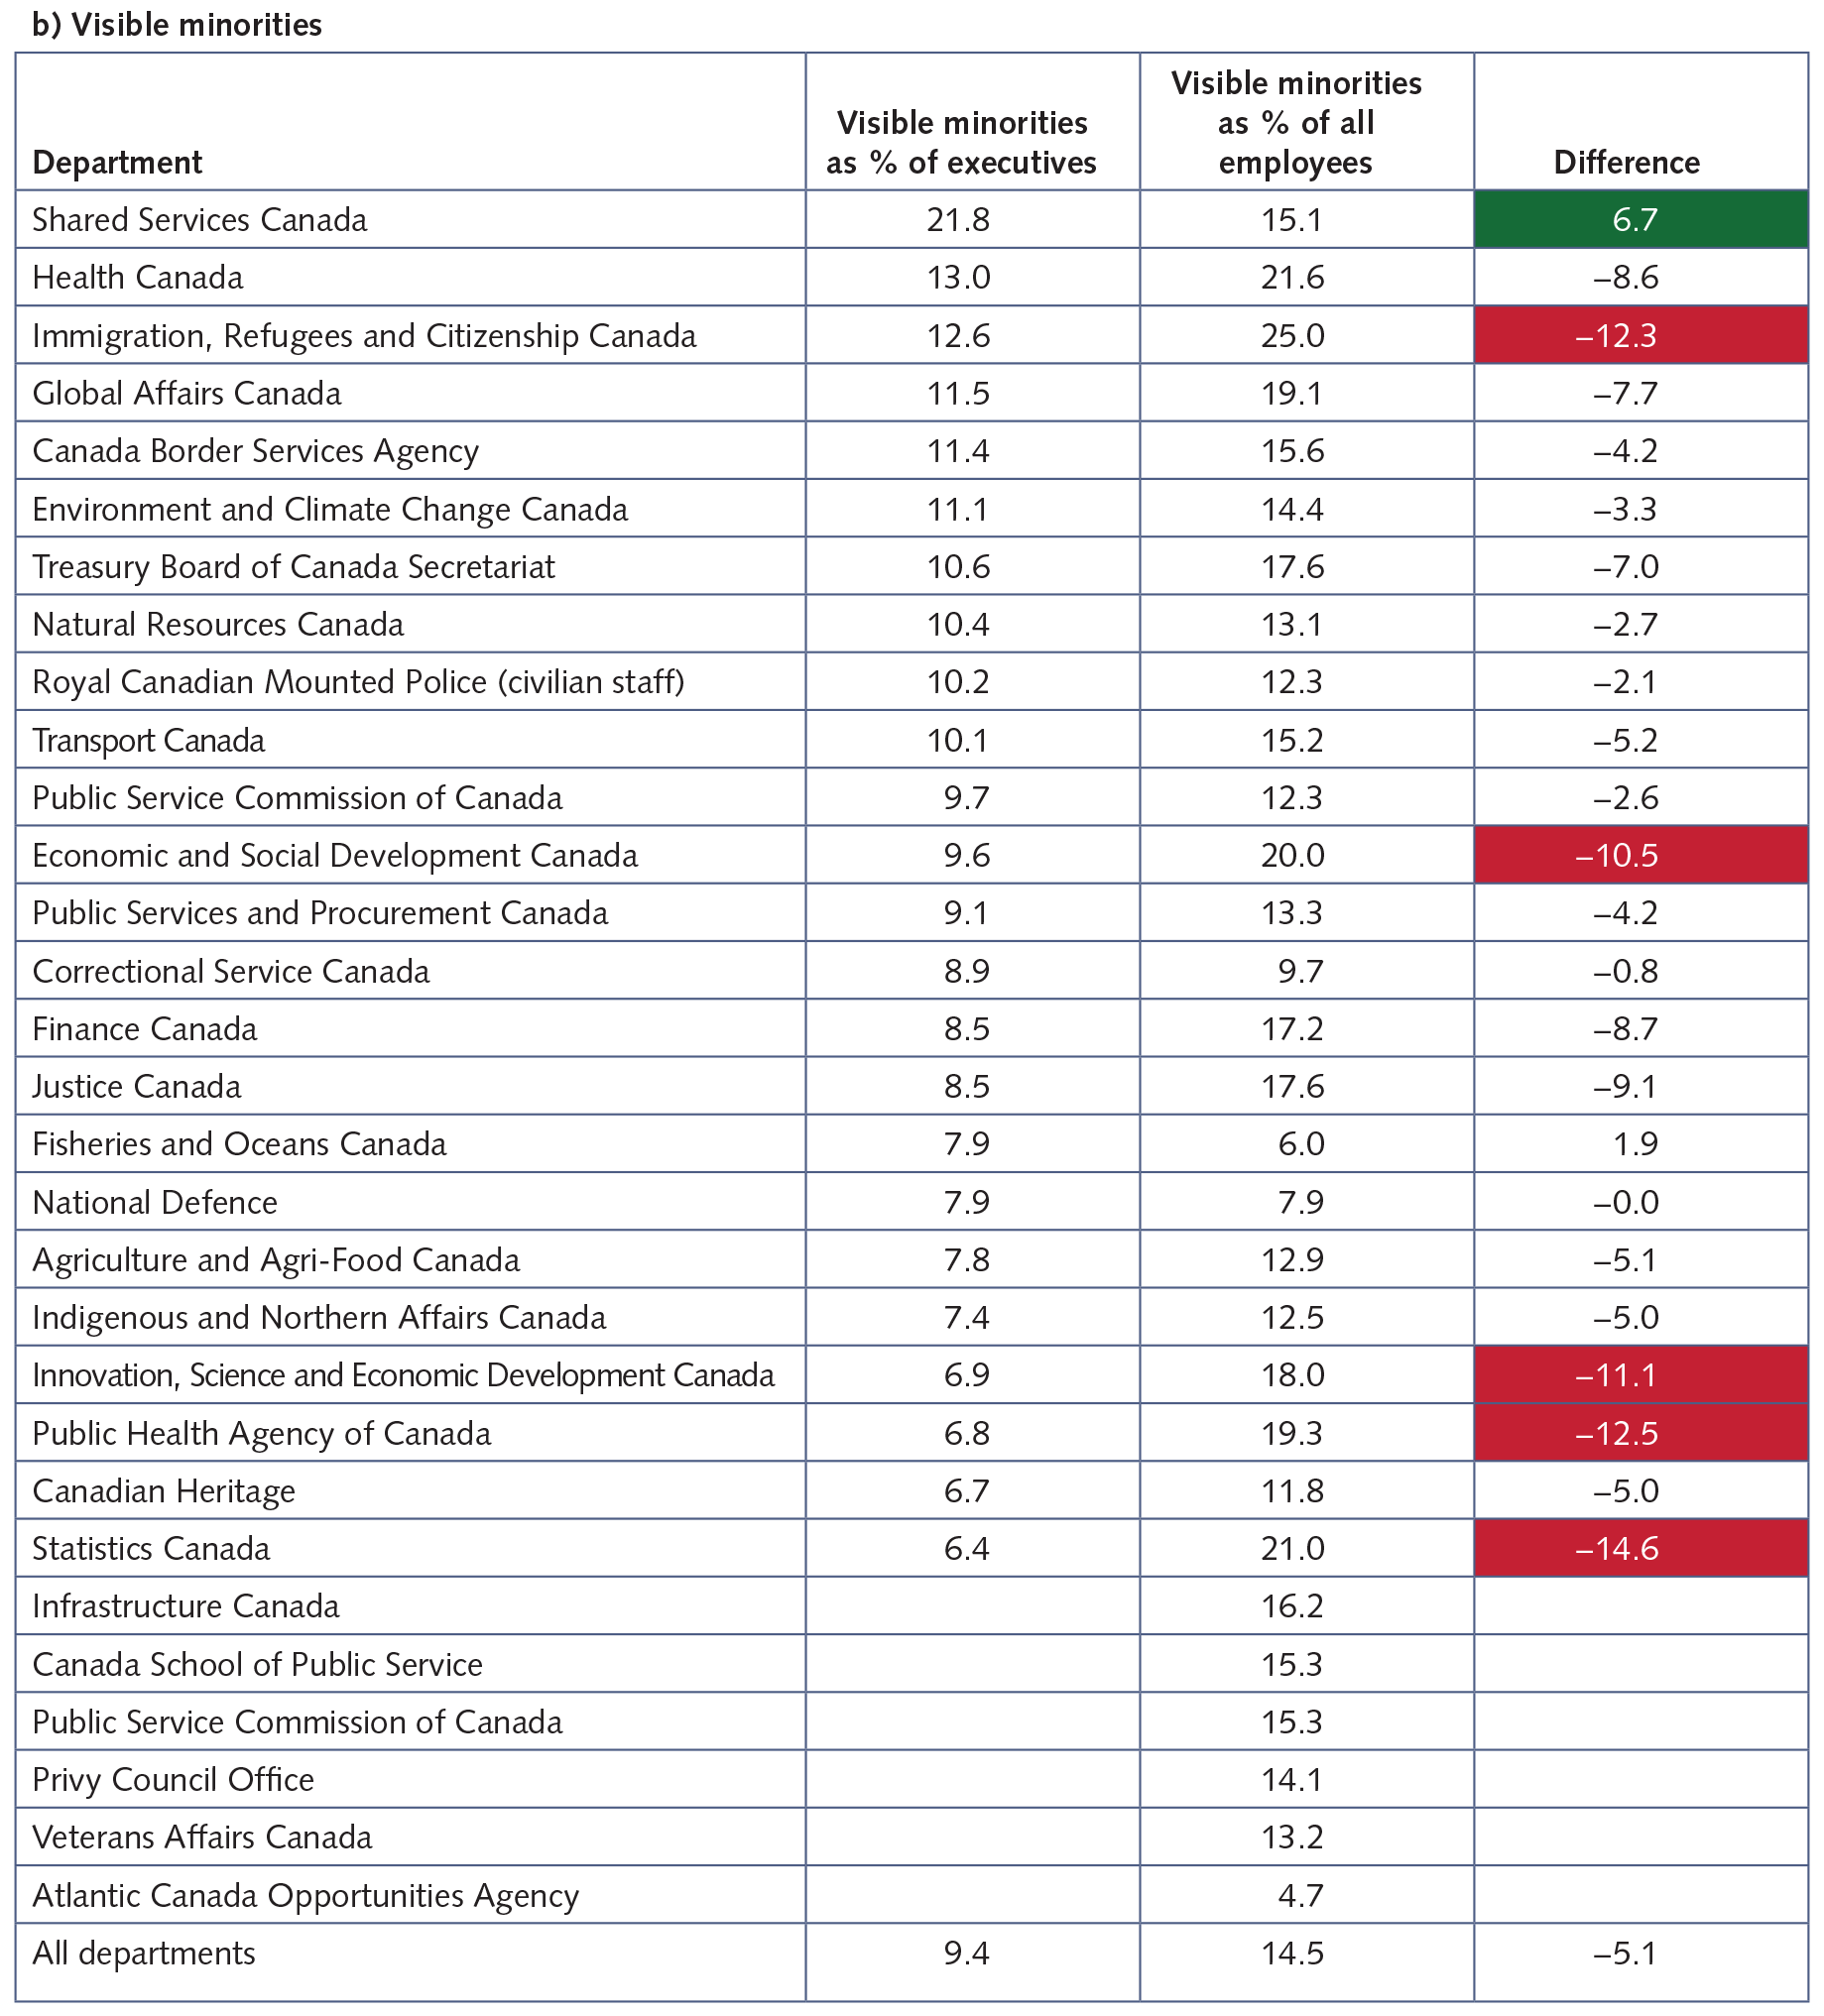Select the Global Affairs Canada row label

pyautogui.click(x=187, y=393)
